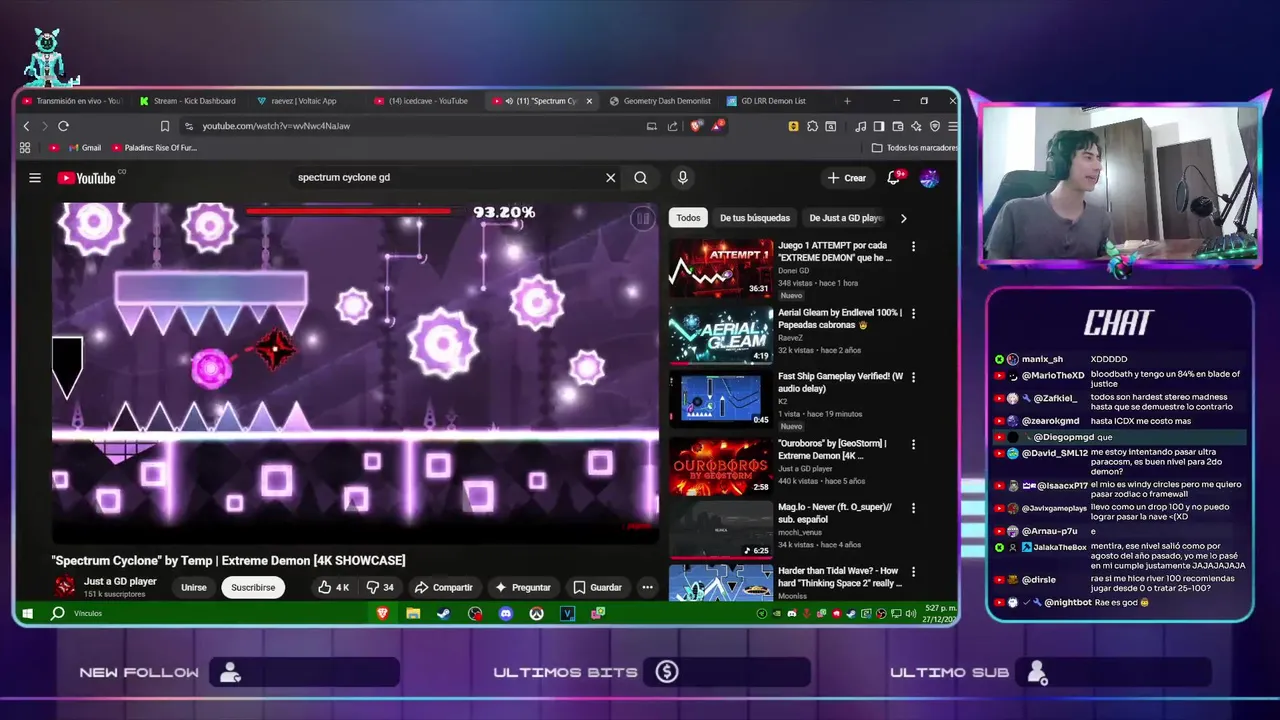Select the De Just a GD player chip
Viewport: 1280px width, 720px height.
[x=846, y=218]
